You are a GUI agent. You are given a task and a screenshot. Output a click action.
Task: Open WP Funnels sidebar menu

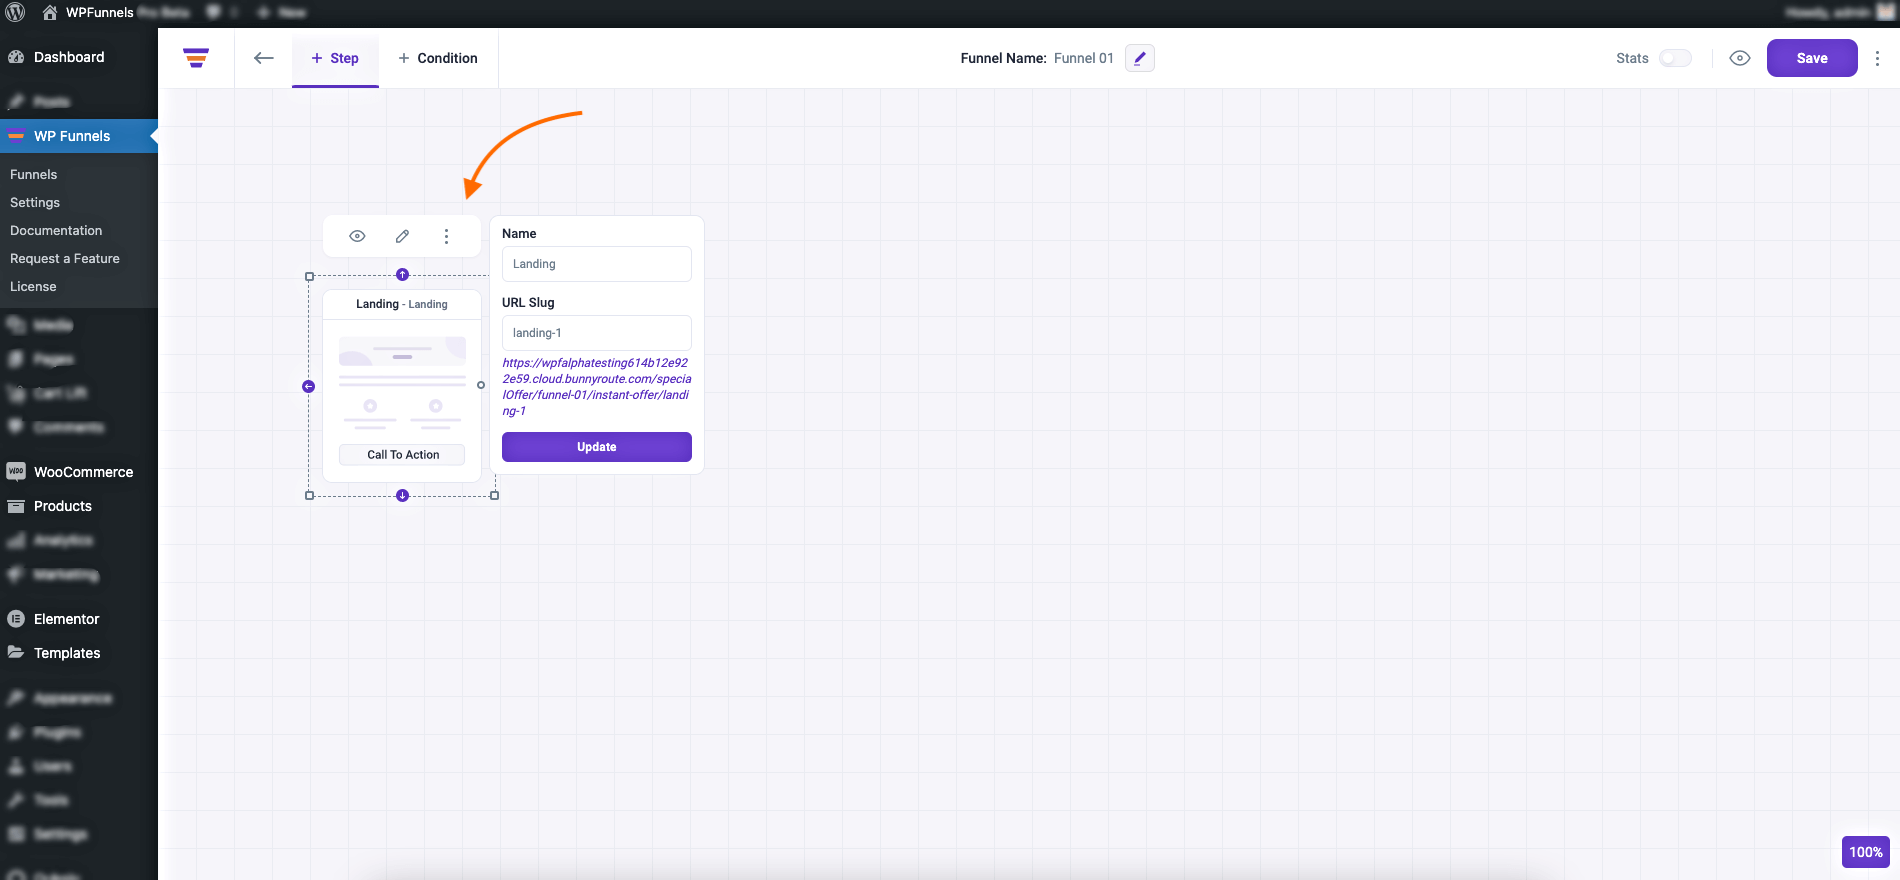pyautogui.click(x=79, y=136)
